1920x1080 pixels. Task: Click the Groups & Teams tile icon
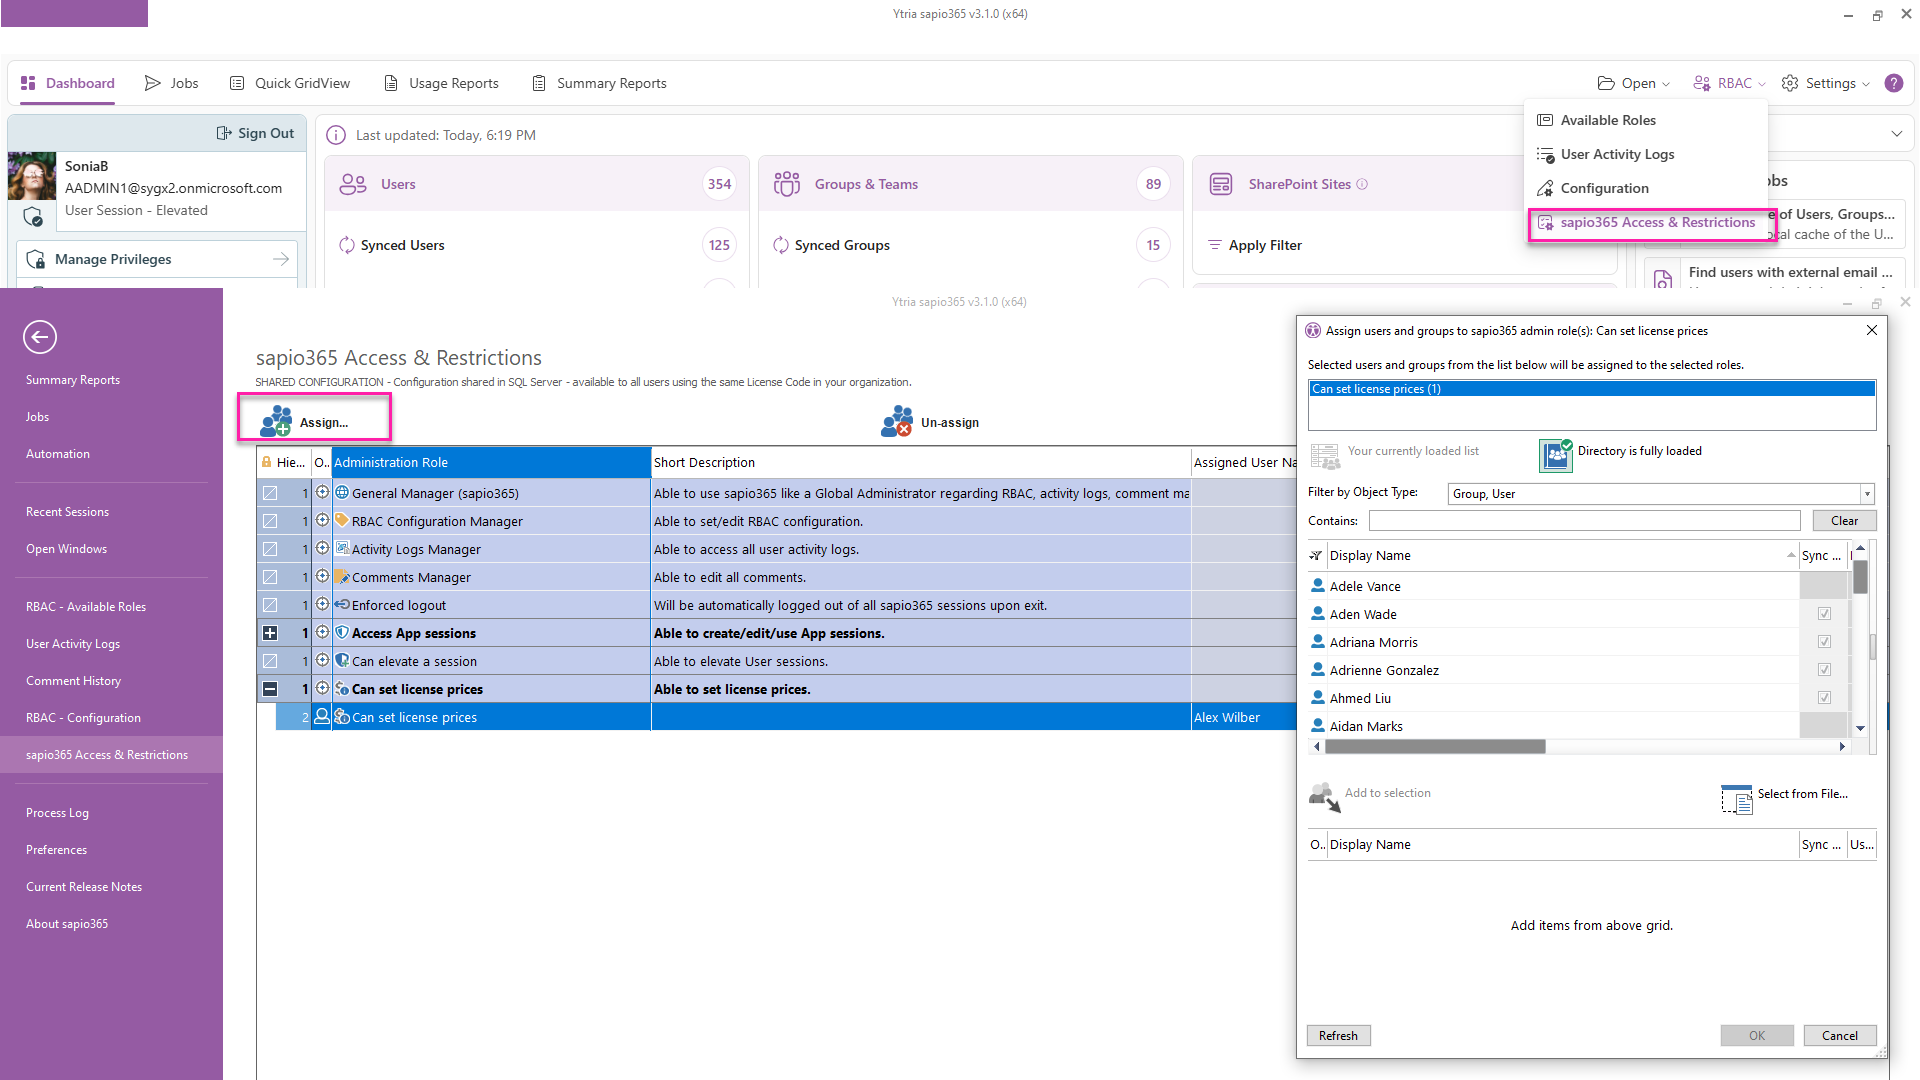[787, 184]
